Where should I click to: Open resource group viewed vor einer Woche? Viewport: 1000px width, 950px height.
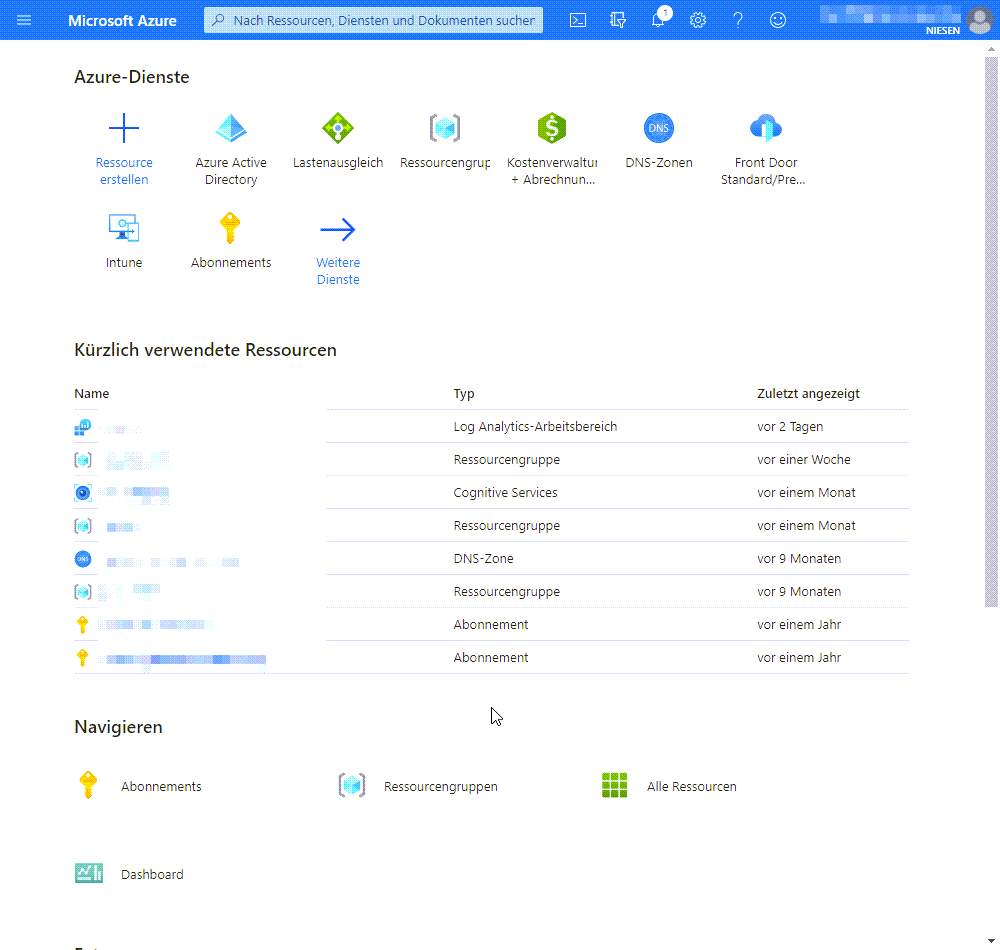point(491,460)
